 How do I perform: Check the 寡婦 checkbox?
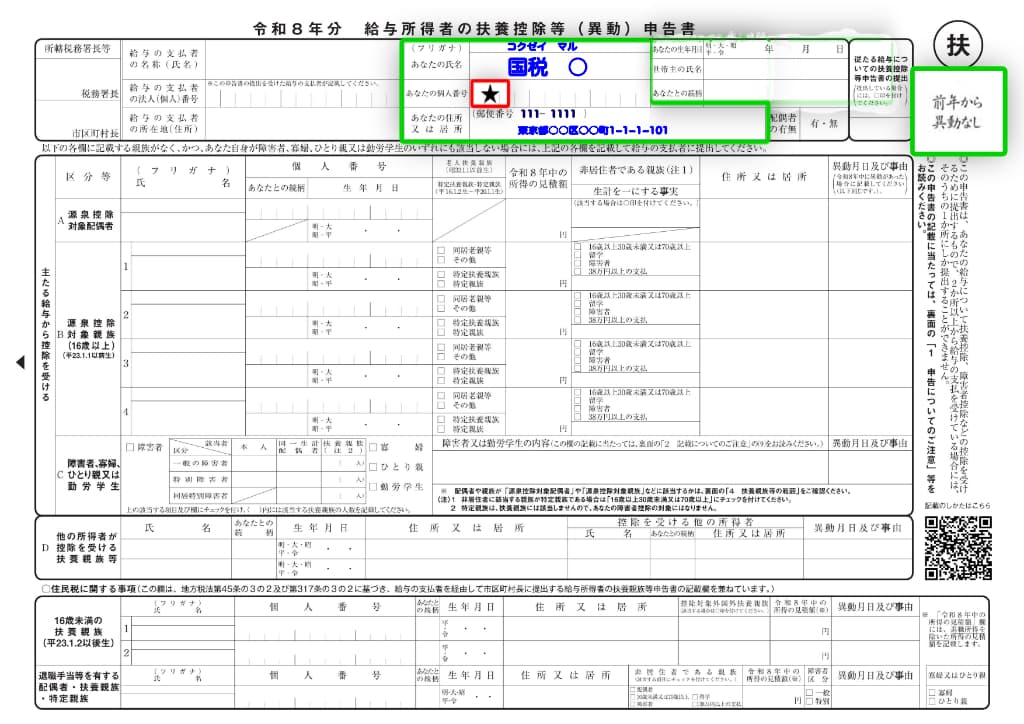(x=373, y=447)
